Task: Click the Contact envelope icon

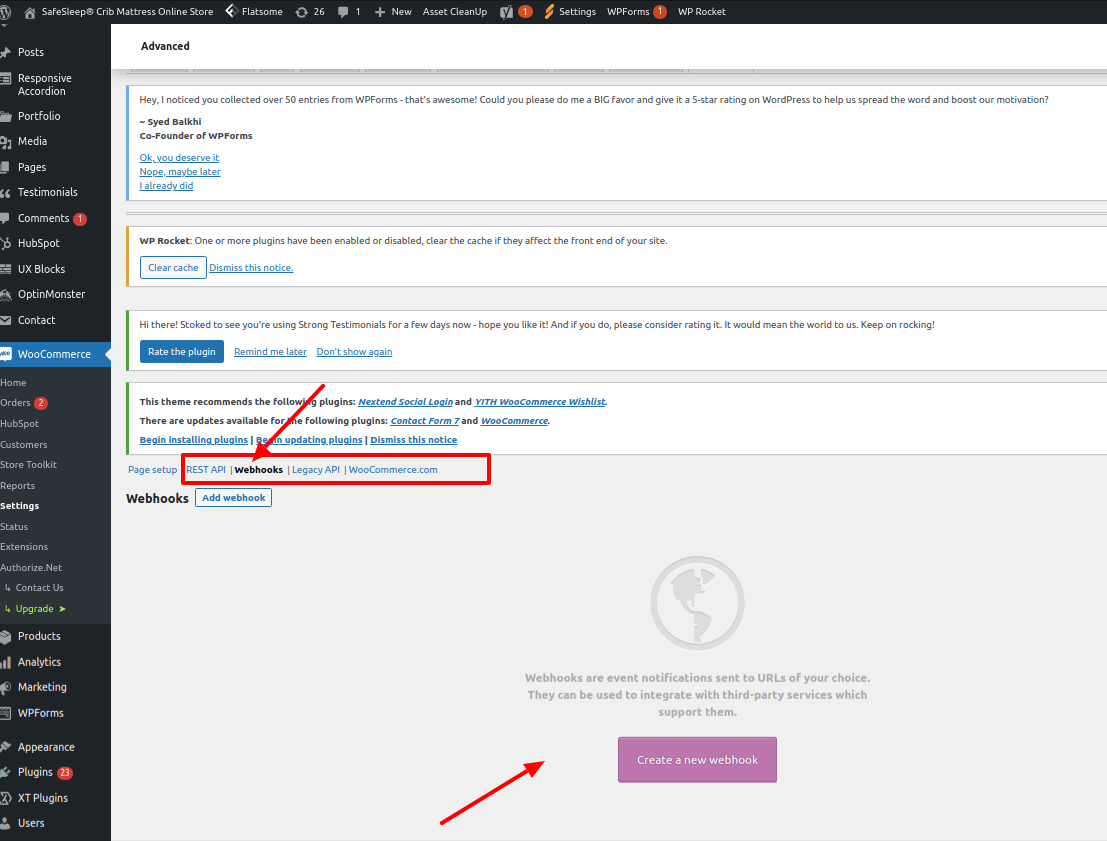Action: click(6, 321)
